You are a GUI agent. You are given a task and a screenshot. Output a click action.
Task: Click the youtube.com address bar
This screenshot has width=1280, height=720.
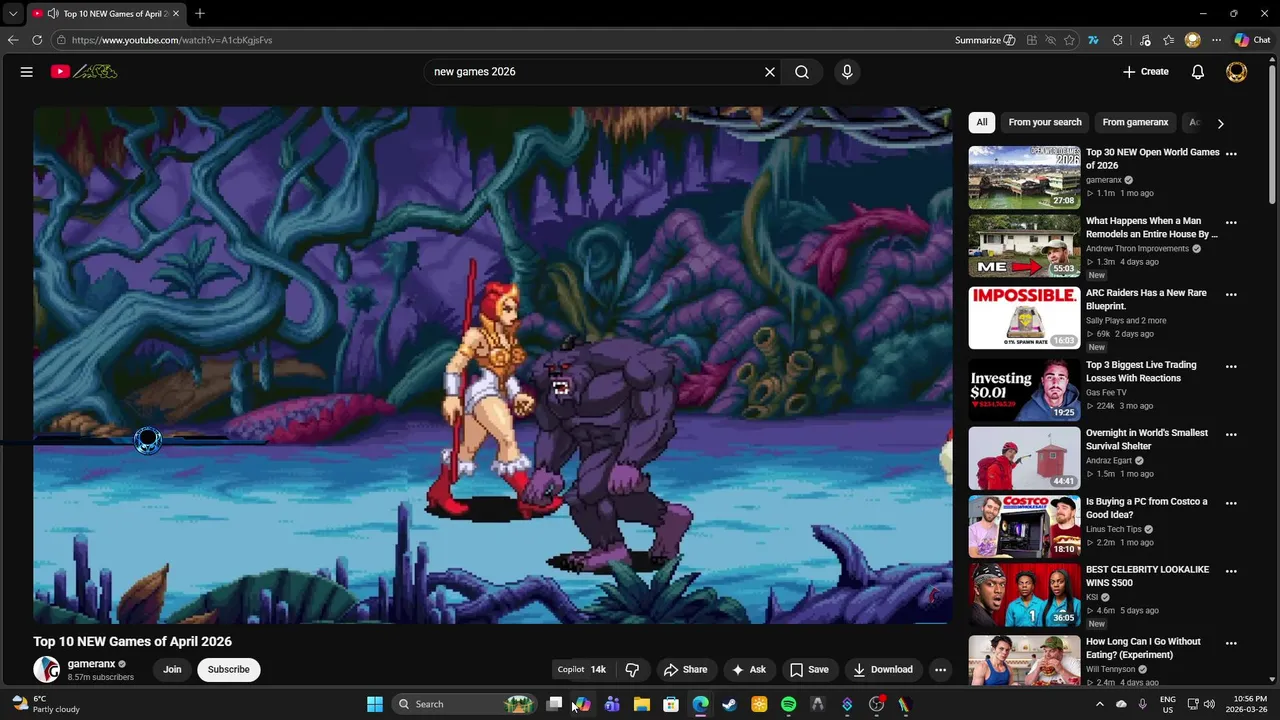[x=500, y=40]
